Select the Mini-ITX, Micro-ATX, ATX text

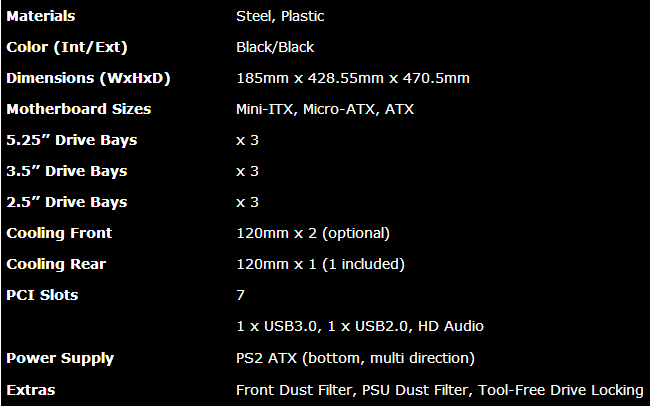[x=325, y=109]
